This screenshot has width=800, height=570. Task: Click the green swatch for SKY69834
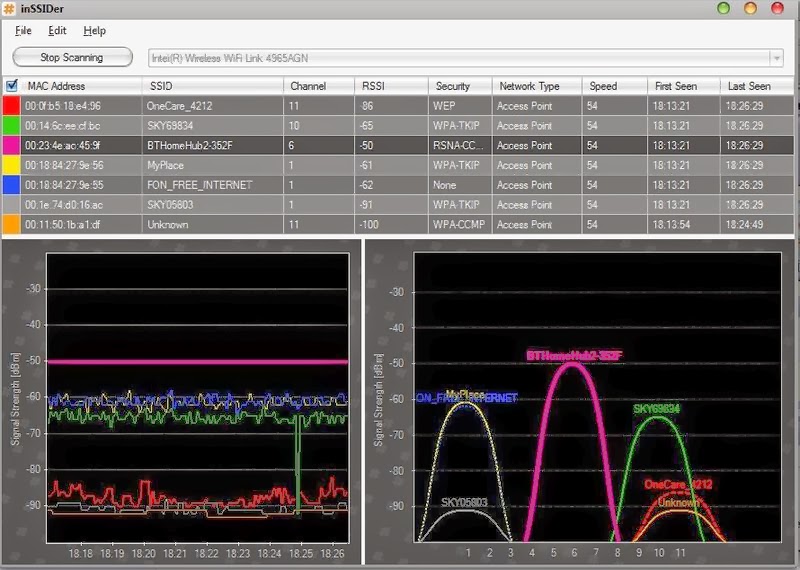point(11,126)
